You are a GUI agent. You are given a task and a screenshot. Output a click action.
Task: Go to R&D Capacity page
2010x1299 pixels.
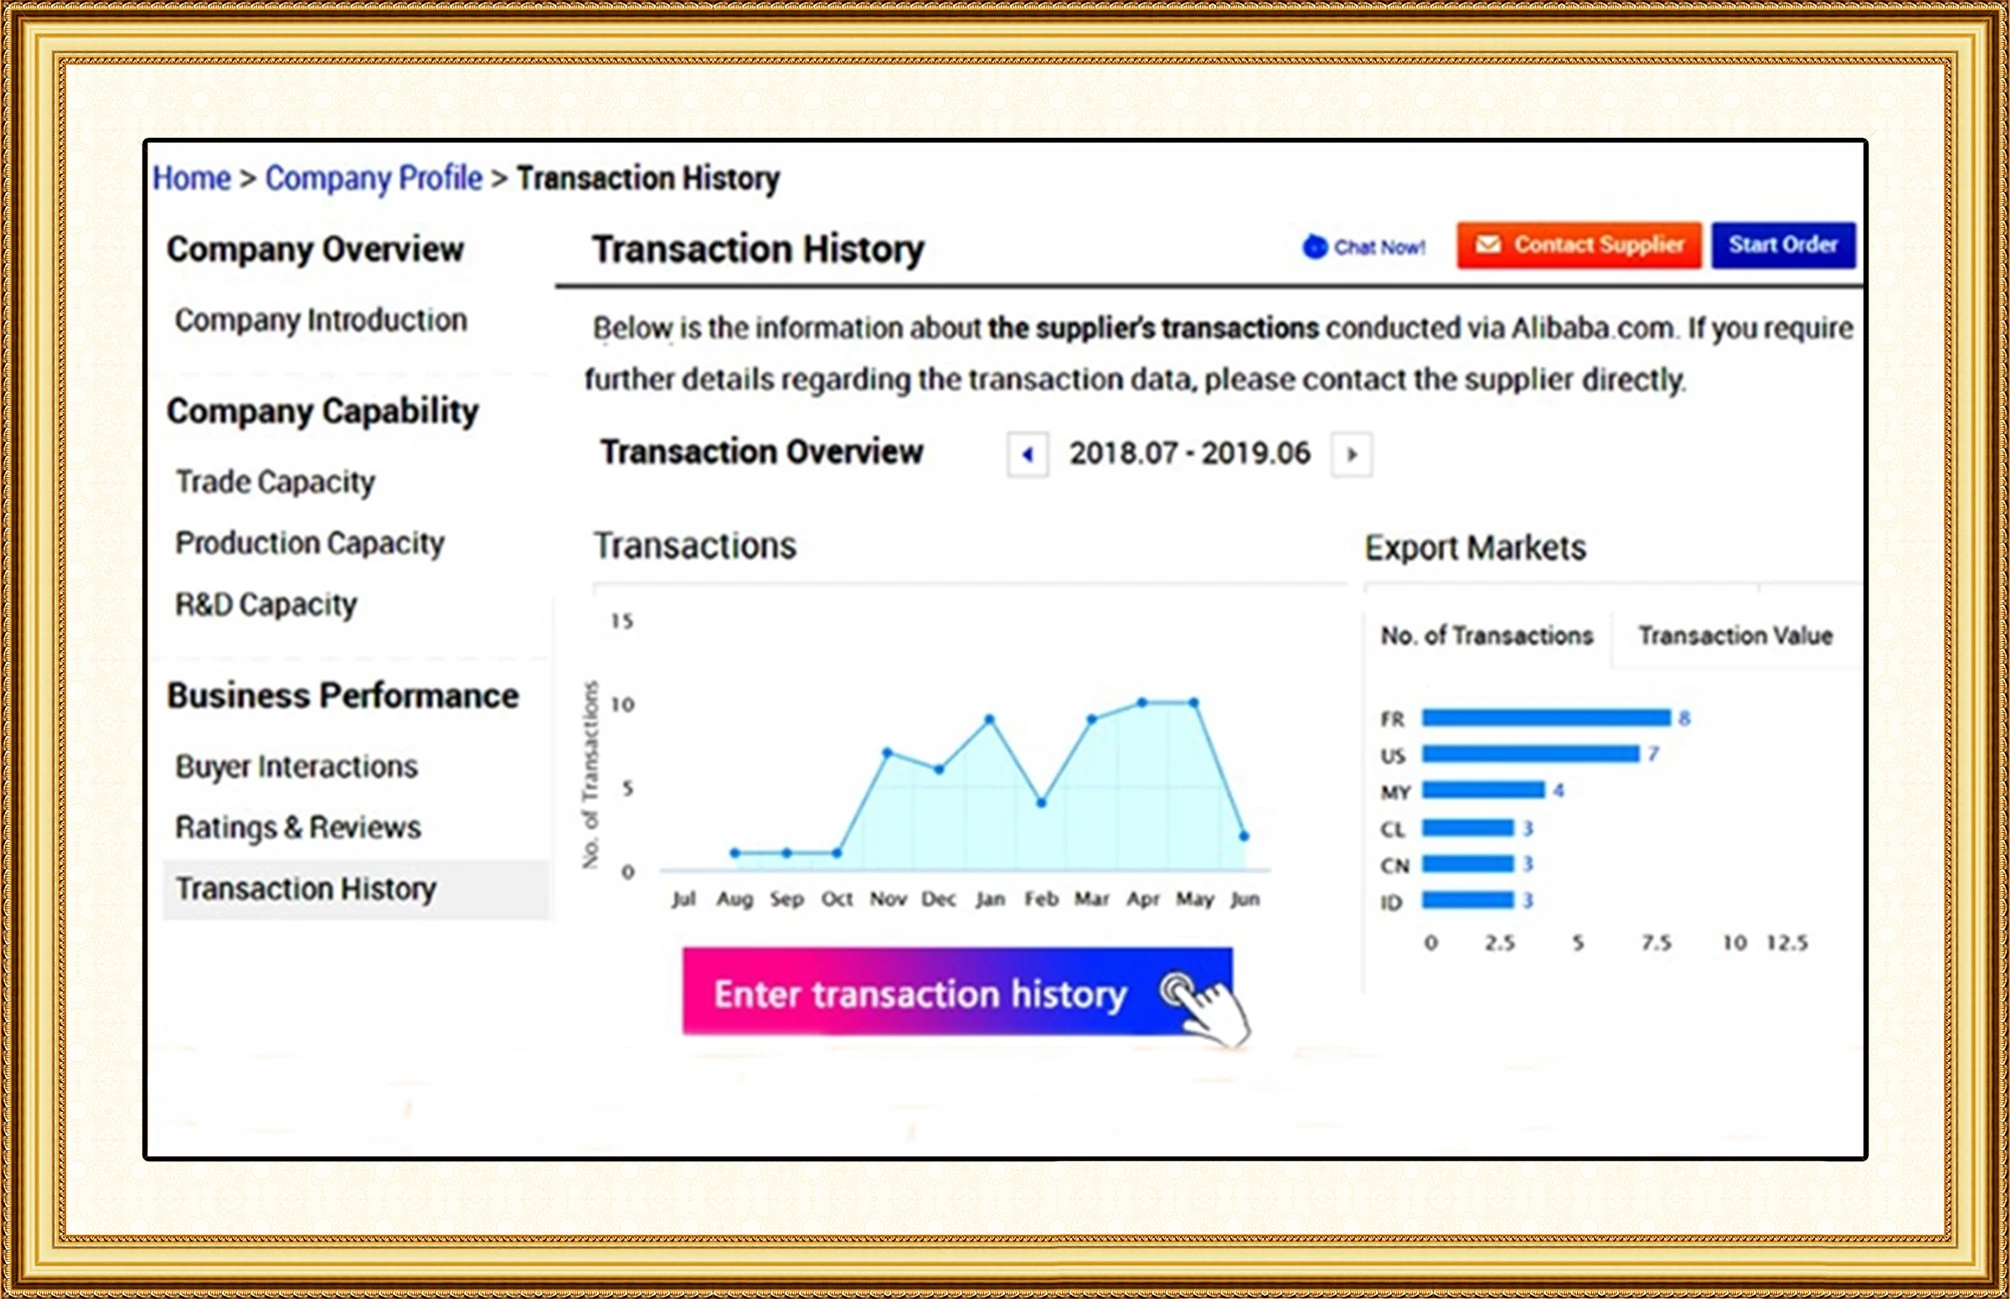[266, 605]
